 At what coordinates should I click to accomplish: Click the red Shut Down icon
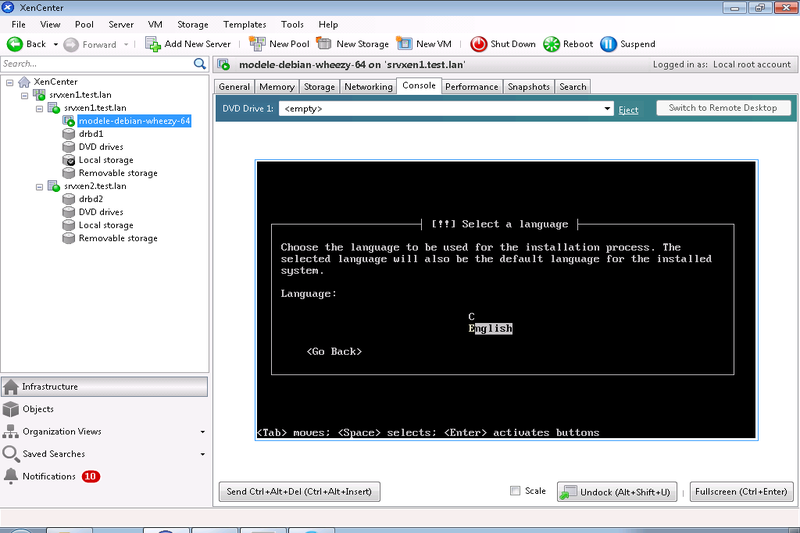pyautogui.click(x=479, y=44)
